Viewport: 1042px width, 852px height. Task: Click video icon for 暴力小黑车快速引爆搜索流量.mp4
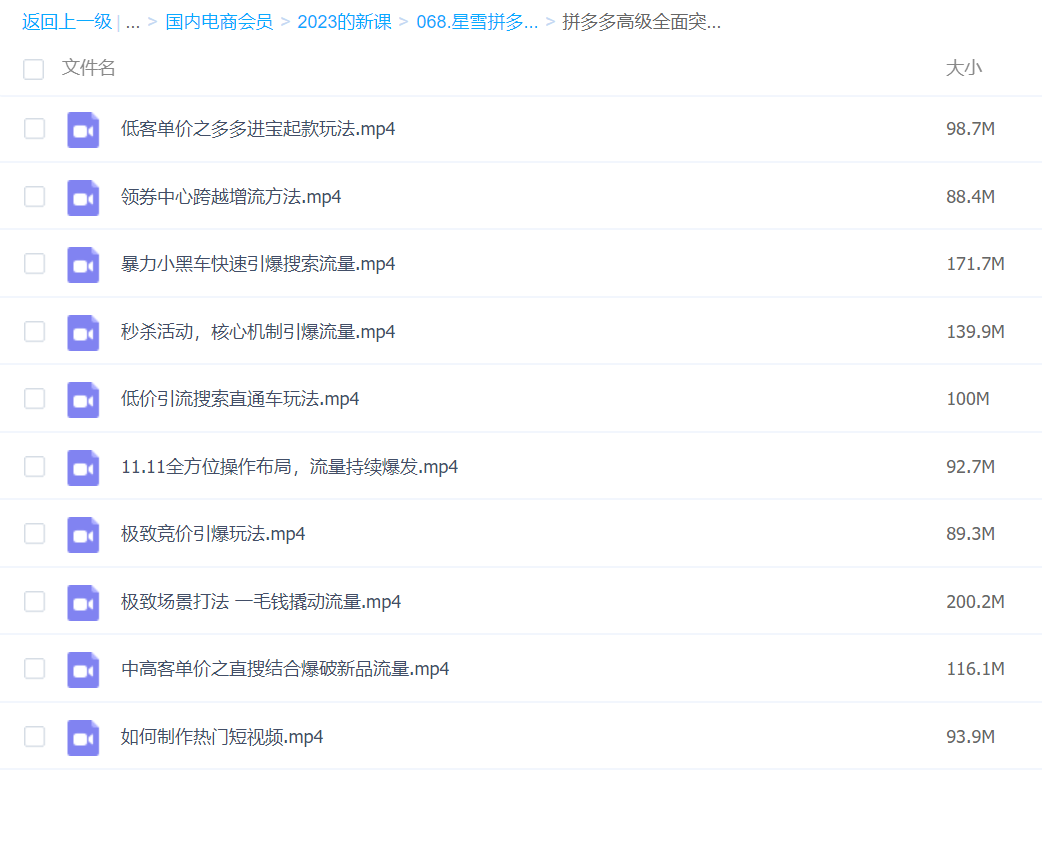coord(83,265)
